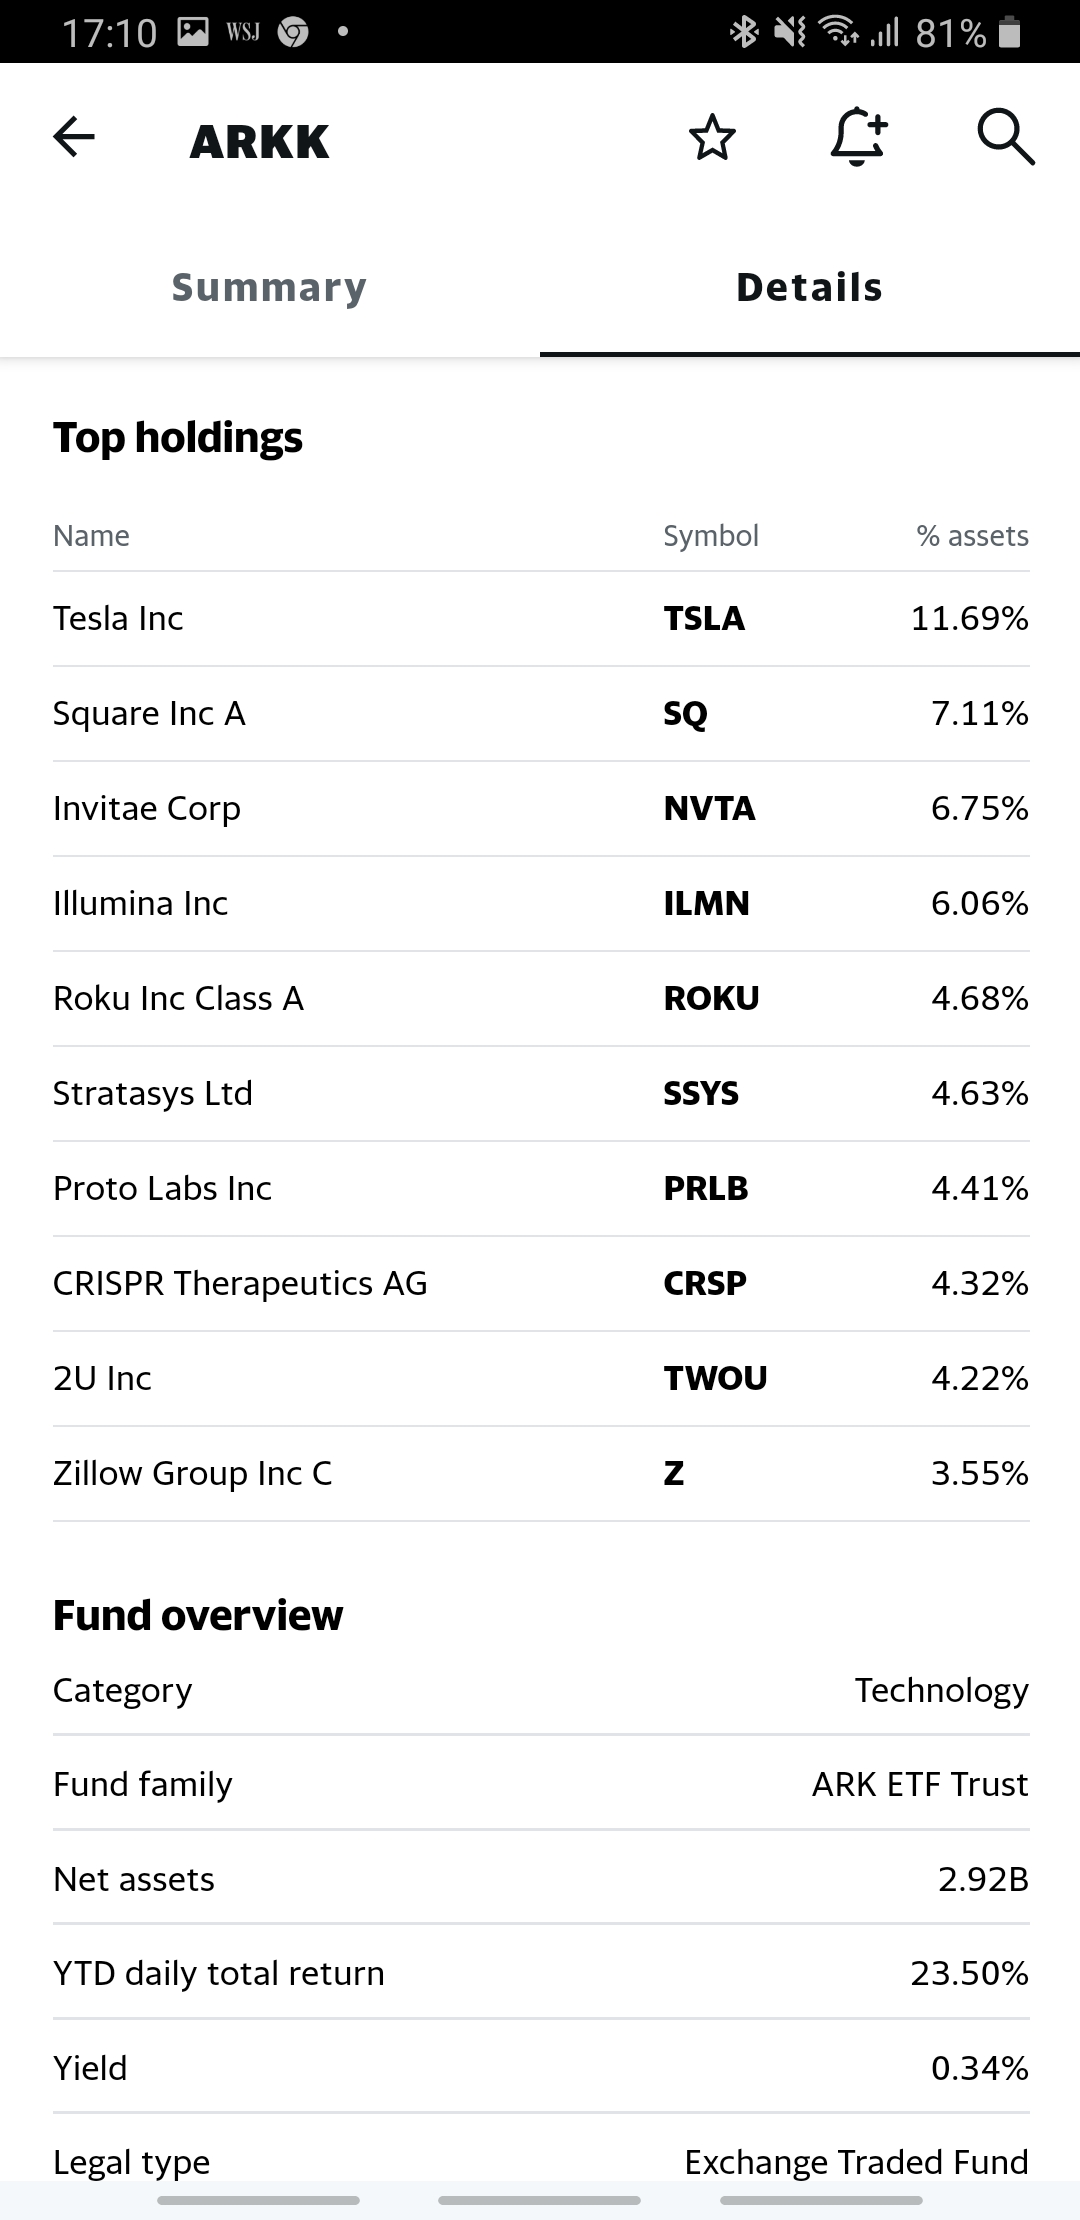Tap the Bluetooth status bar icon
1080x2220 pixels.
point(744,32)
